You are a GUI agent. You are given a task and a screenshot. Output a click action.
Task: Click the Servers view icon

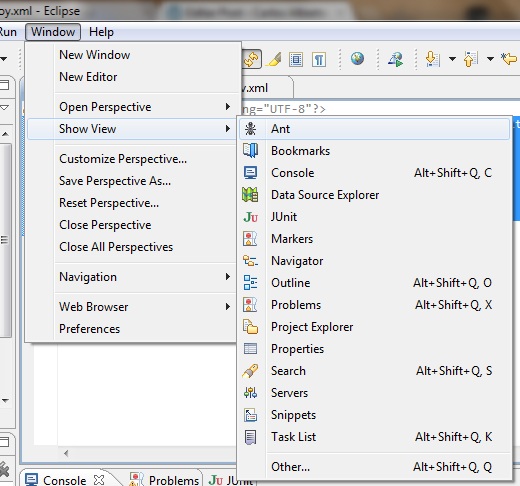(250, 393)
